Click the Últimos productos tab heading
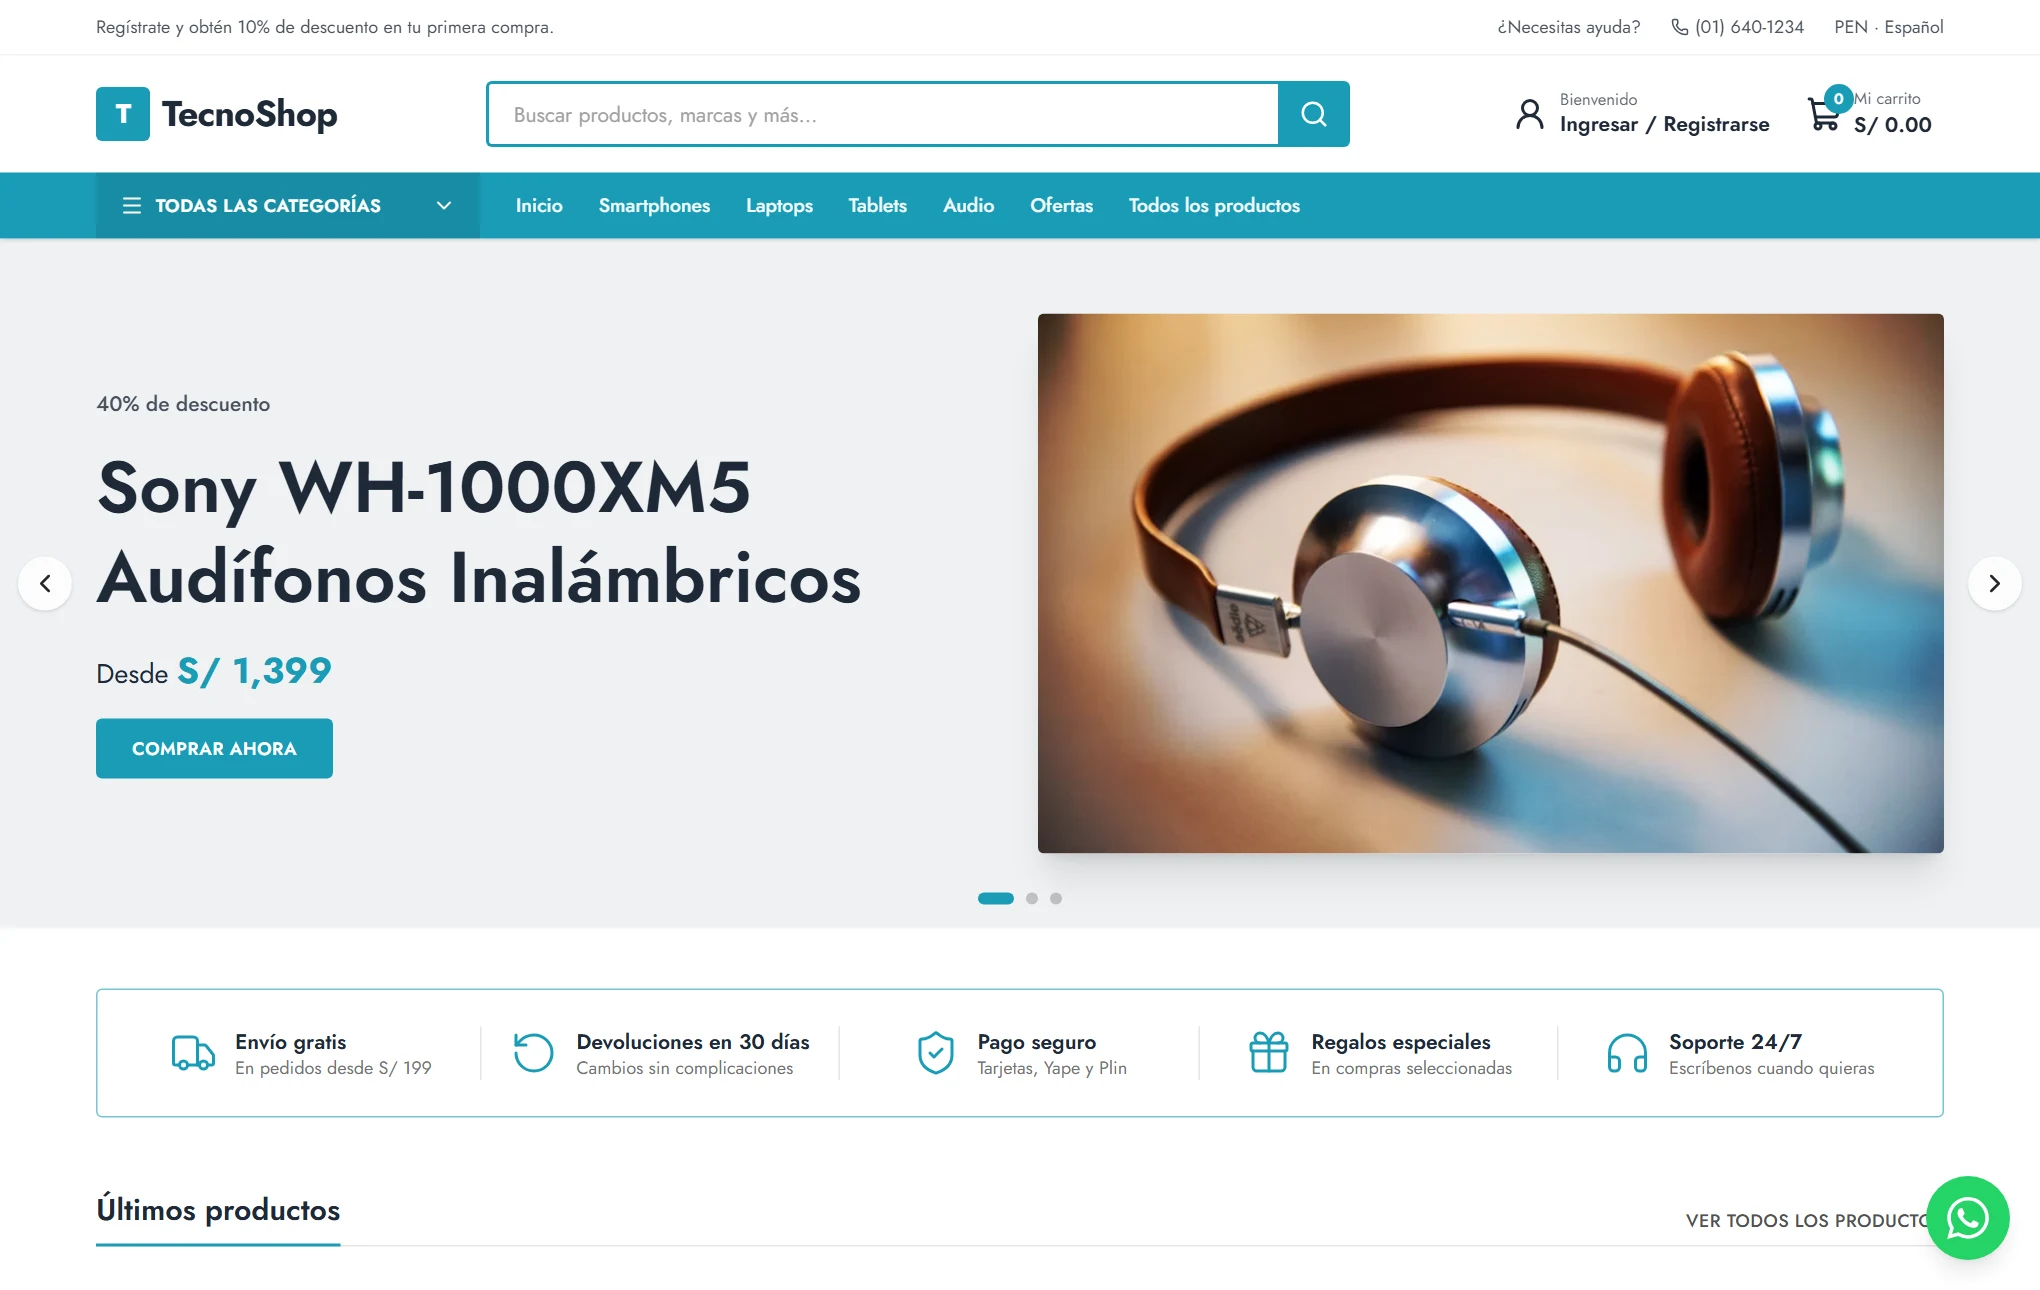The height and width of the screenshot is (1290, 2040). (x=218, y=1210)
